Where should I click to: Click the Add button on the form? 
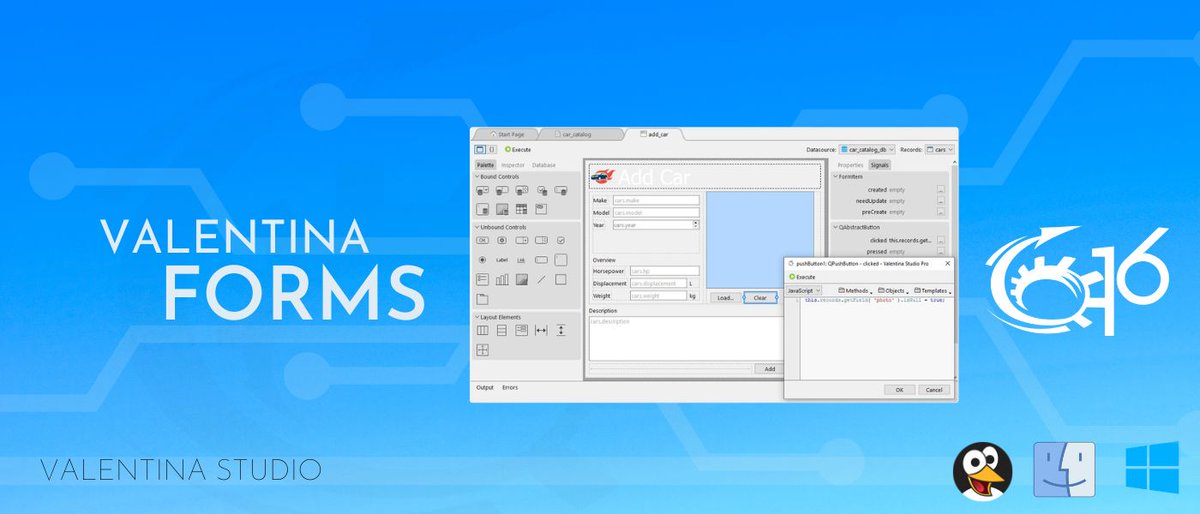pyautogui.click(x=770, y=368)
